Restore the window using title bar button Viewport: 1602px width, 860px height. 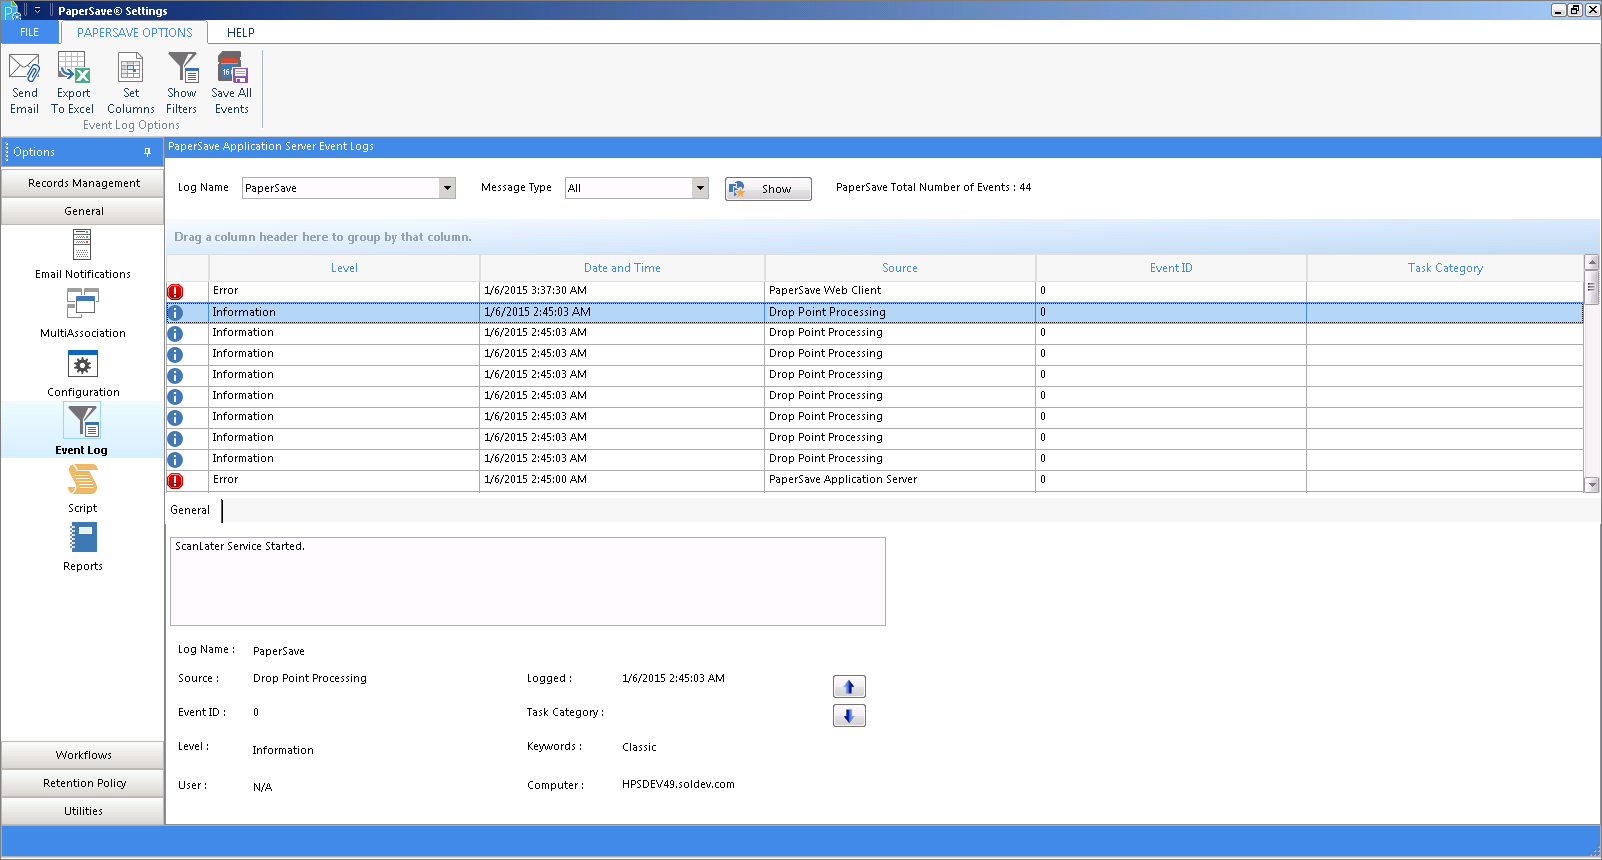pos(1575,10)
